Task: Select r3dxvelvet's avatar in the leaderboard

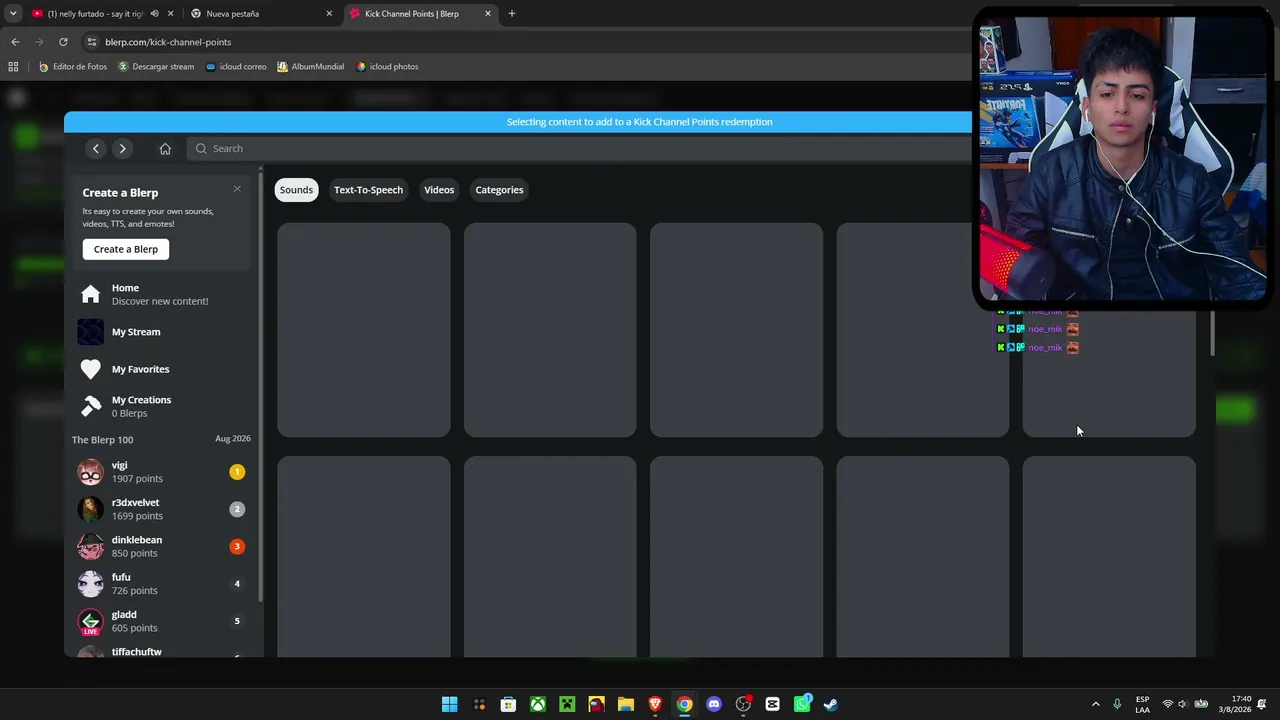Action: tap(91, 509)
